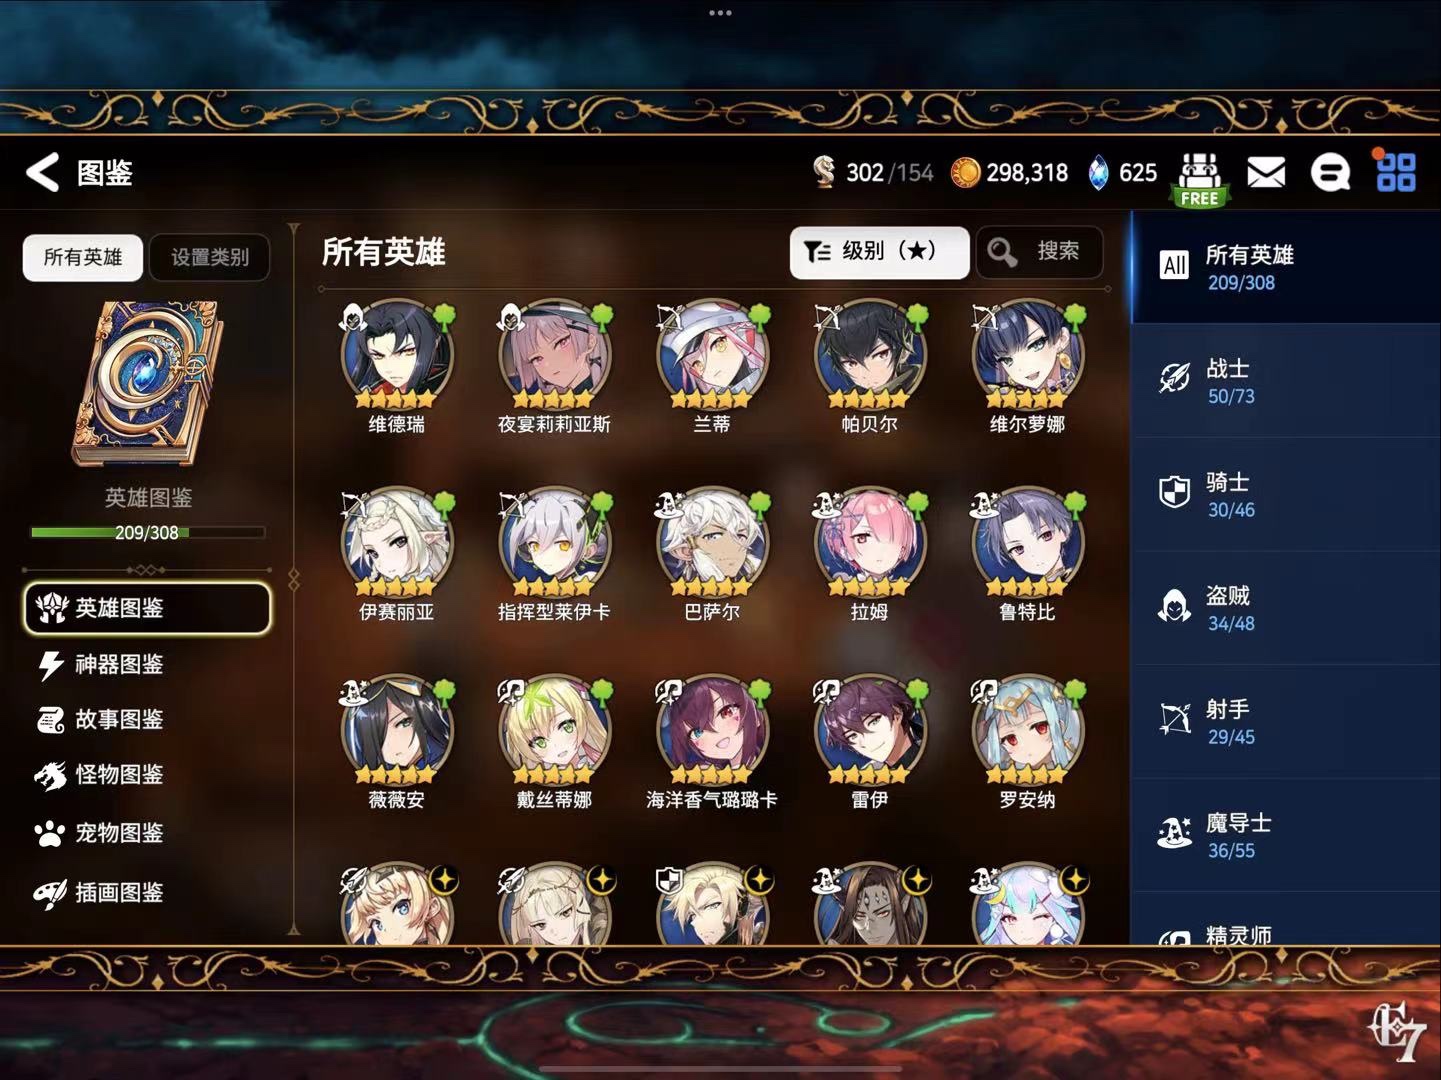
Task: Open the chat bubble icon
Action: [1330, 173]
